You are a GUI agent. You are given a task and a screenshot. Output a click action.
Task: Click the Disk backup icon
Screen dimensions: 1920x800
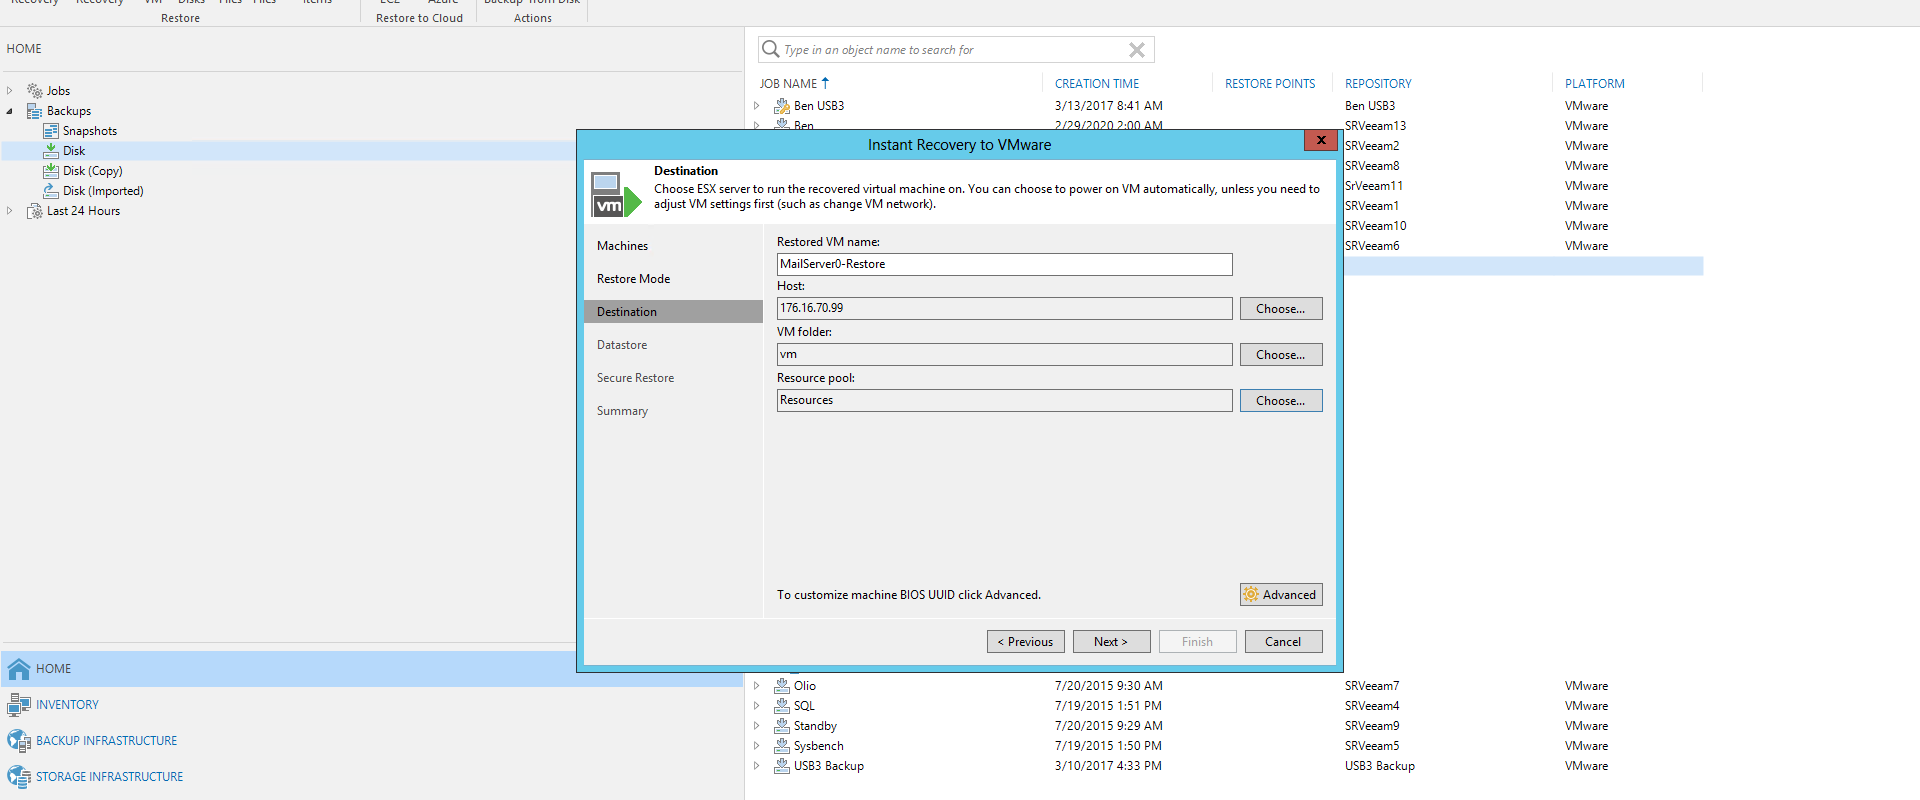click(x=51, y=151)
